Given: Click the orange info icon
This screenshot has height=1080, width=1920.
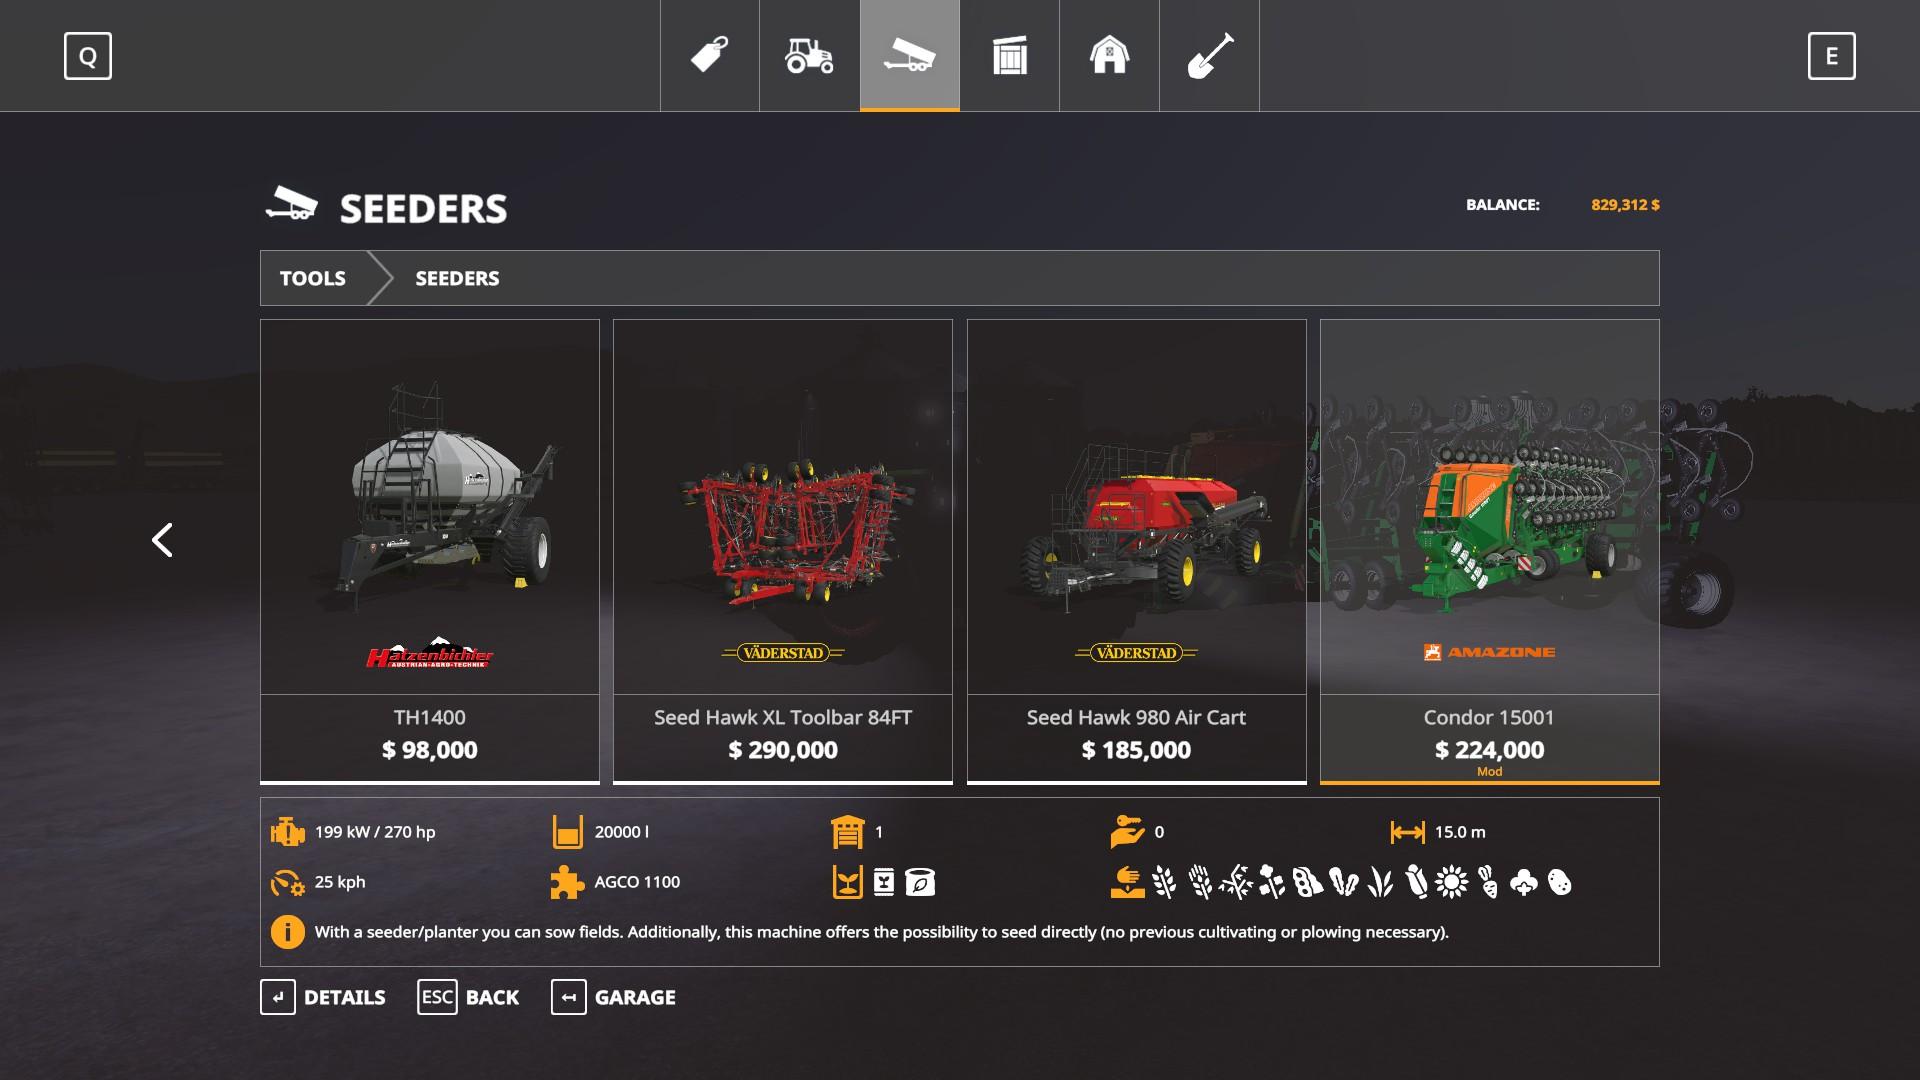Looking at the screenshot, I should pyautogui.click(x=288, y=932).
